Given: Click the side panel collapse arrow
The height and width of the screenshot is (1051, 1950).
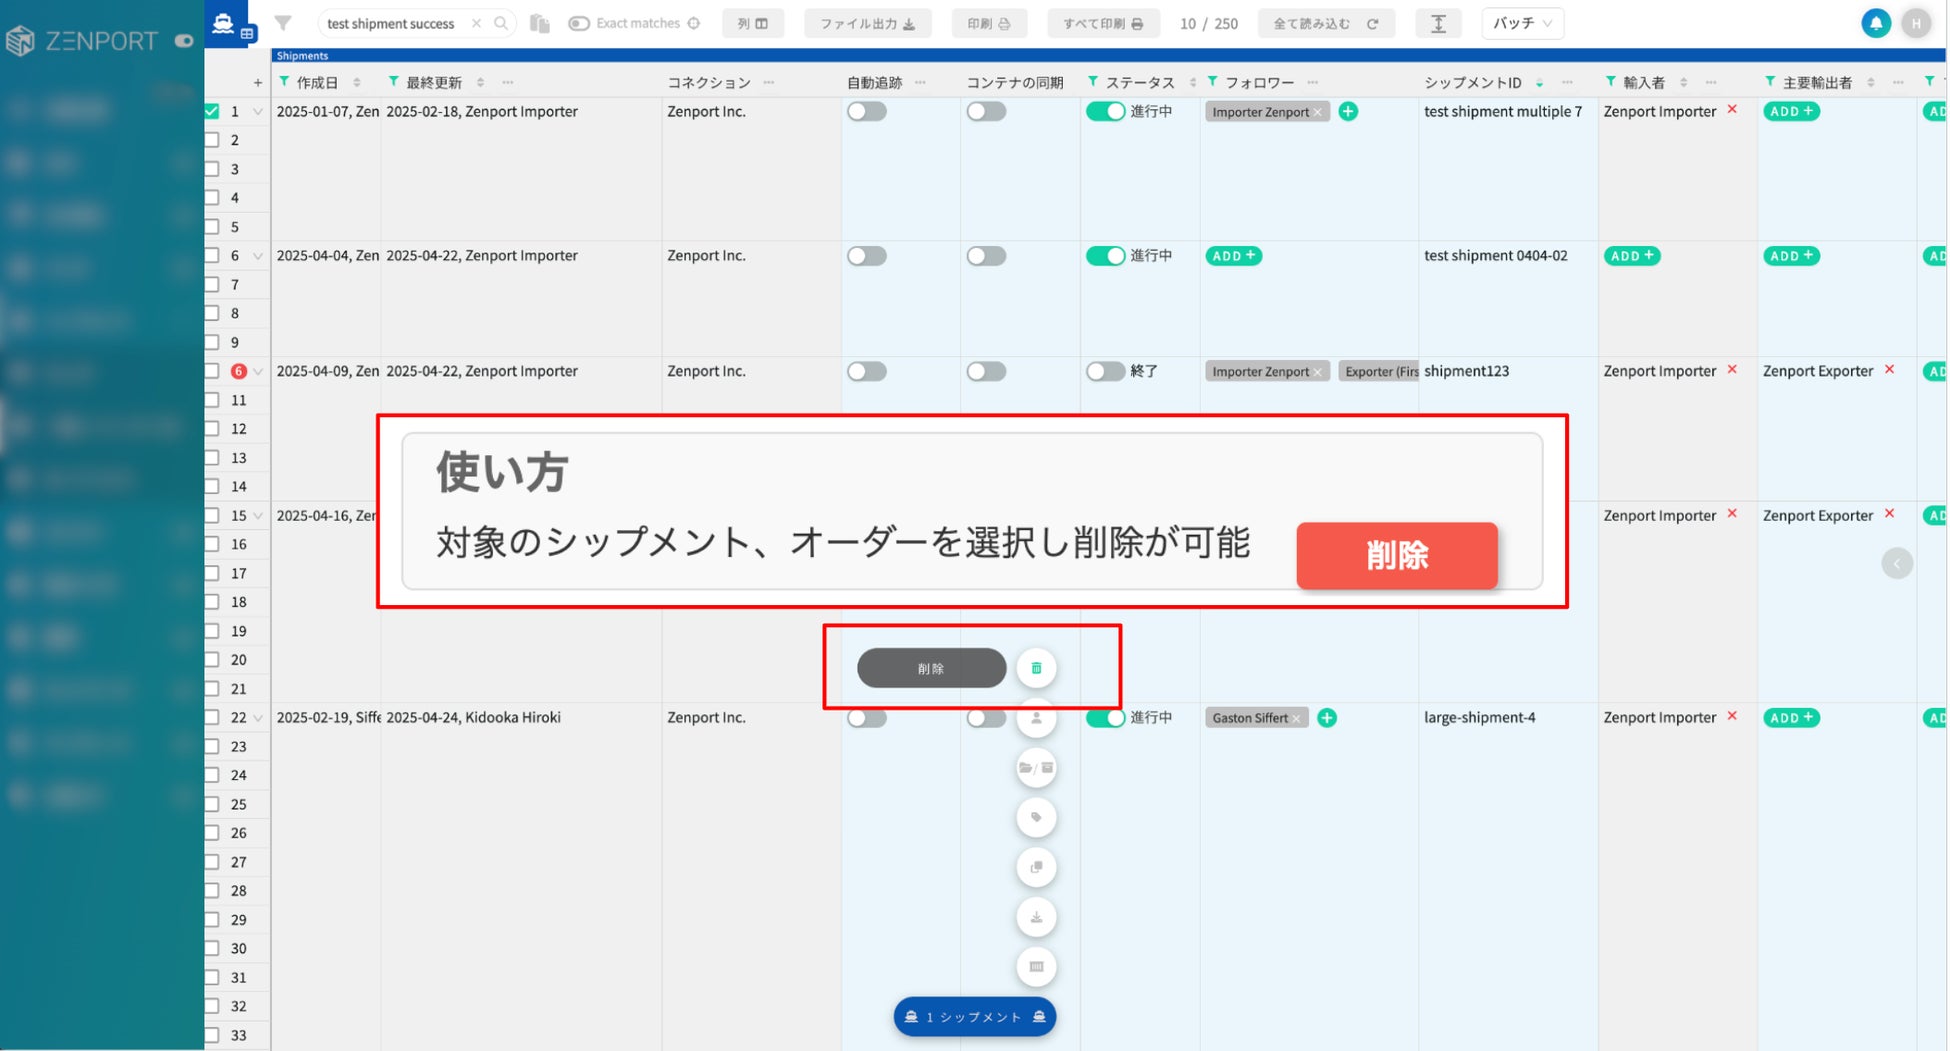Looking at the screenshot, I should point(1897,563).
